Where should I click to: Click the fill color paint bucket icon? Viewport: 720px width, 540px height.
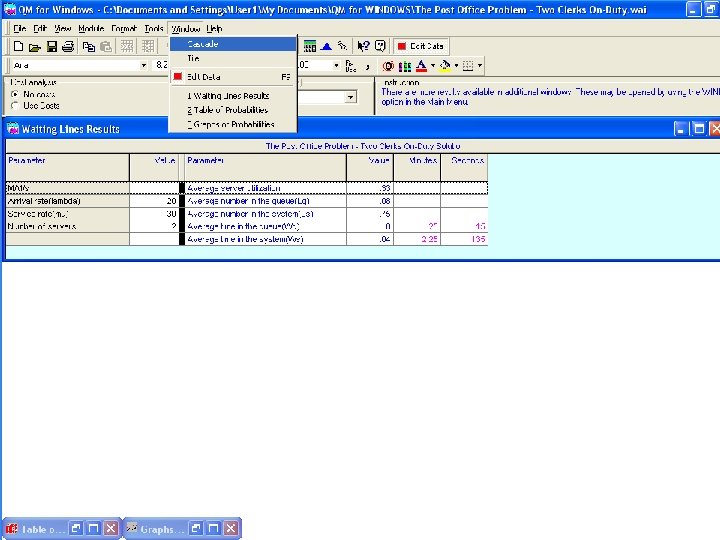(444, 66)
